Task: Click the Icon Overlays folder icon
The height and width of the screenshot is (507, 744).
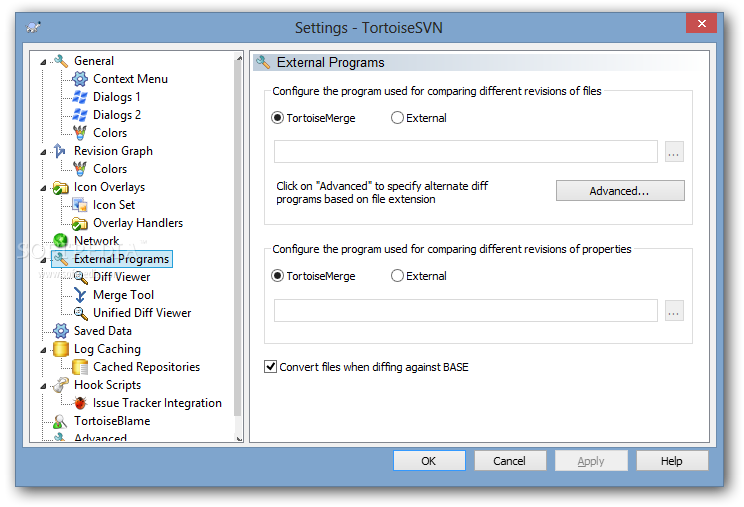Action: (x=61, y=187)
